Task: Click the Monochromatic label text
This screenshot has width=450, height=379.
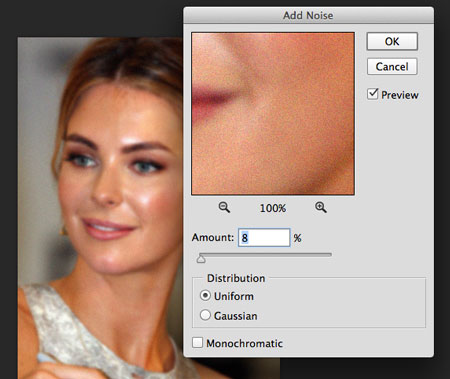Action: tap(244, 343)
